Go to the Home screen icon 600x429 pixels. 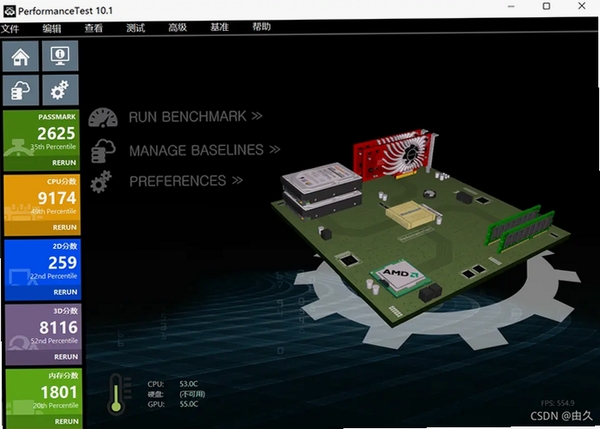tap(21, 56)
